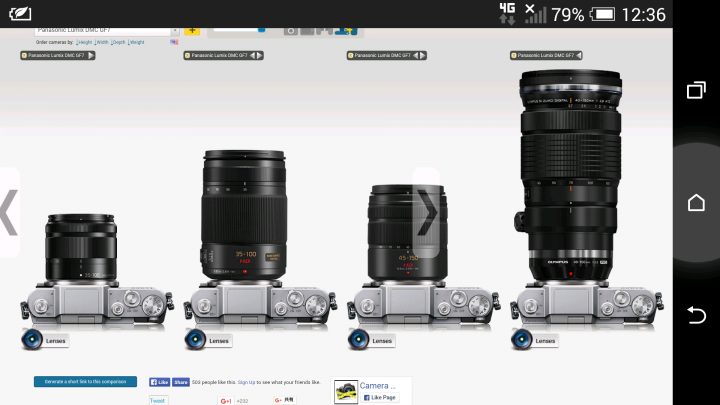Click the large right navigation chevron
This screenshot has width=720, height=405.
click(x=427, y=213)
